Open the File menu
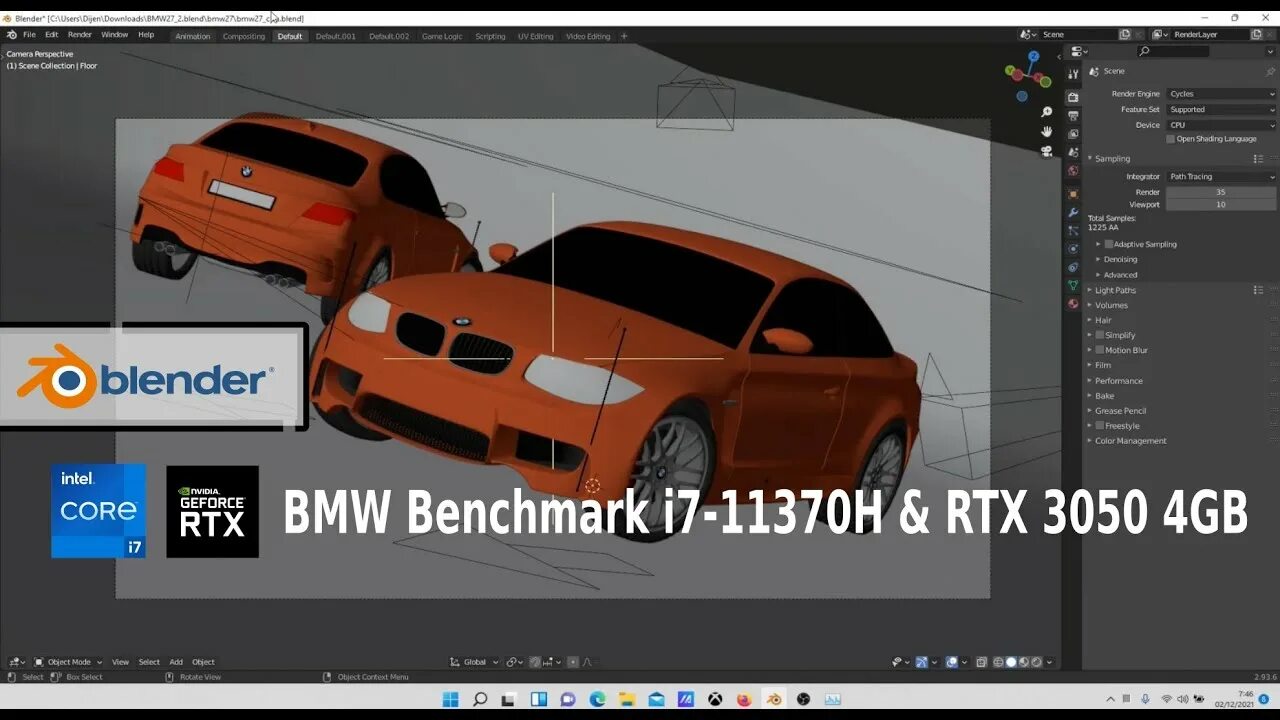 29,35
